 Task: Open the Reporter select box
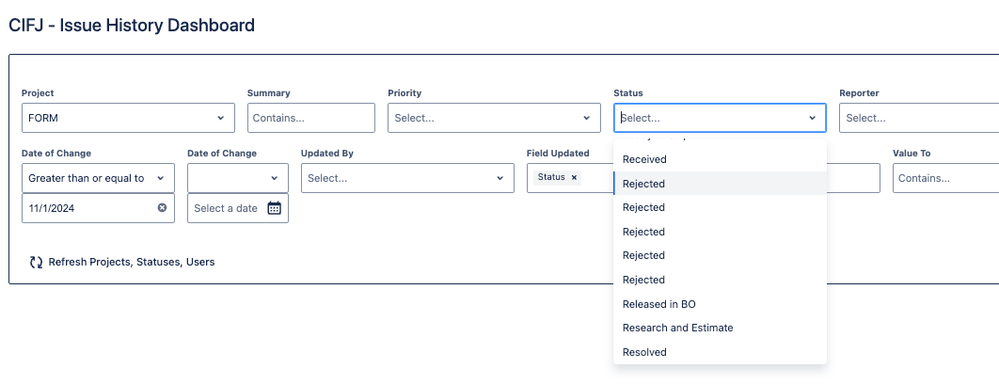pyautogui.click(x=919, y=118)
